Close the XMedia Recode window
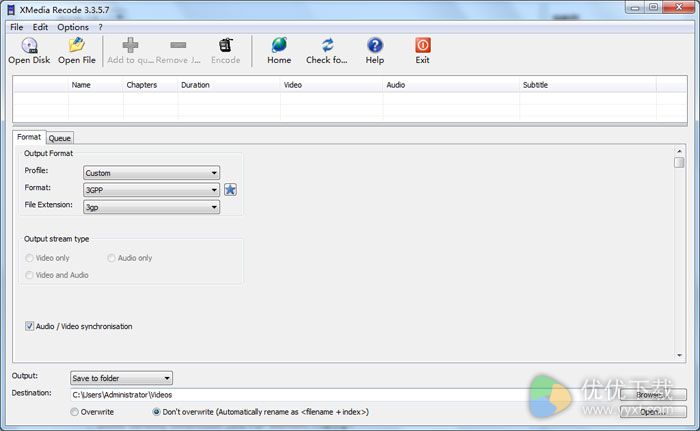700x431 pixels. tap(679, 8)
